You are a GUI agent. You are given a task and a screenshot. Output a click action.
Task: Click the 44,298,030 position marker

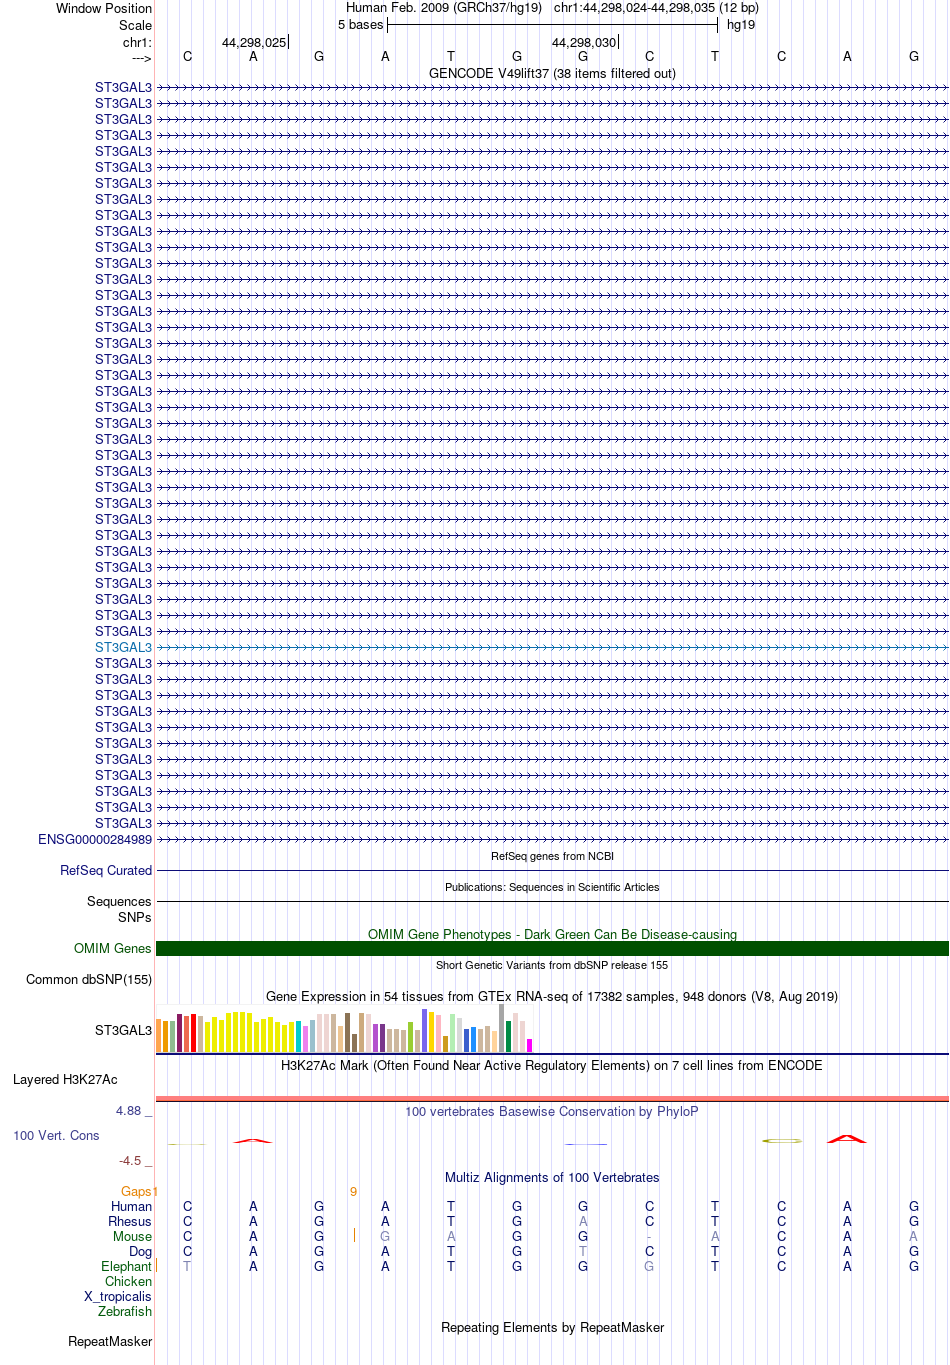click(584, 42)
